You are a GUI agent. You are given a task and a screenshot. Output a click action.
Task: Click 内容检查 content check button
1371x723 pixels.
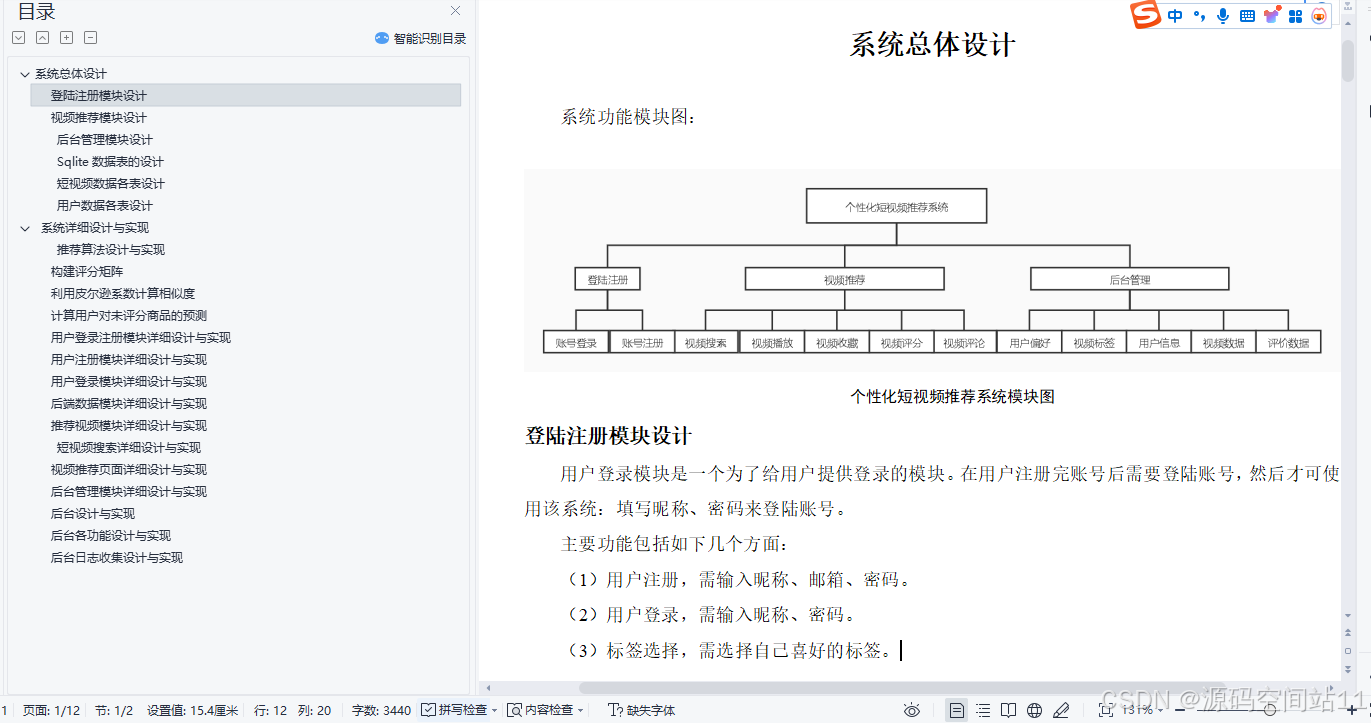[540, 710]
